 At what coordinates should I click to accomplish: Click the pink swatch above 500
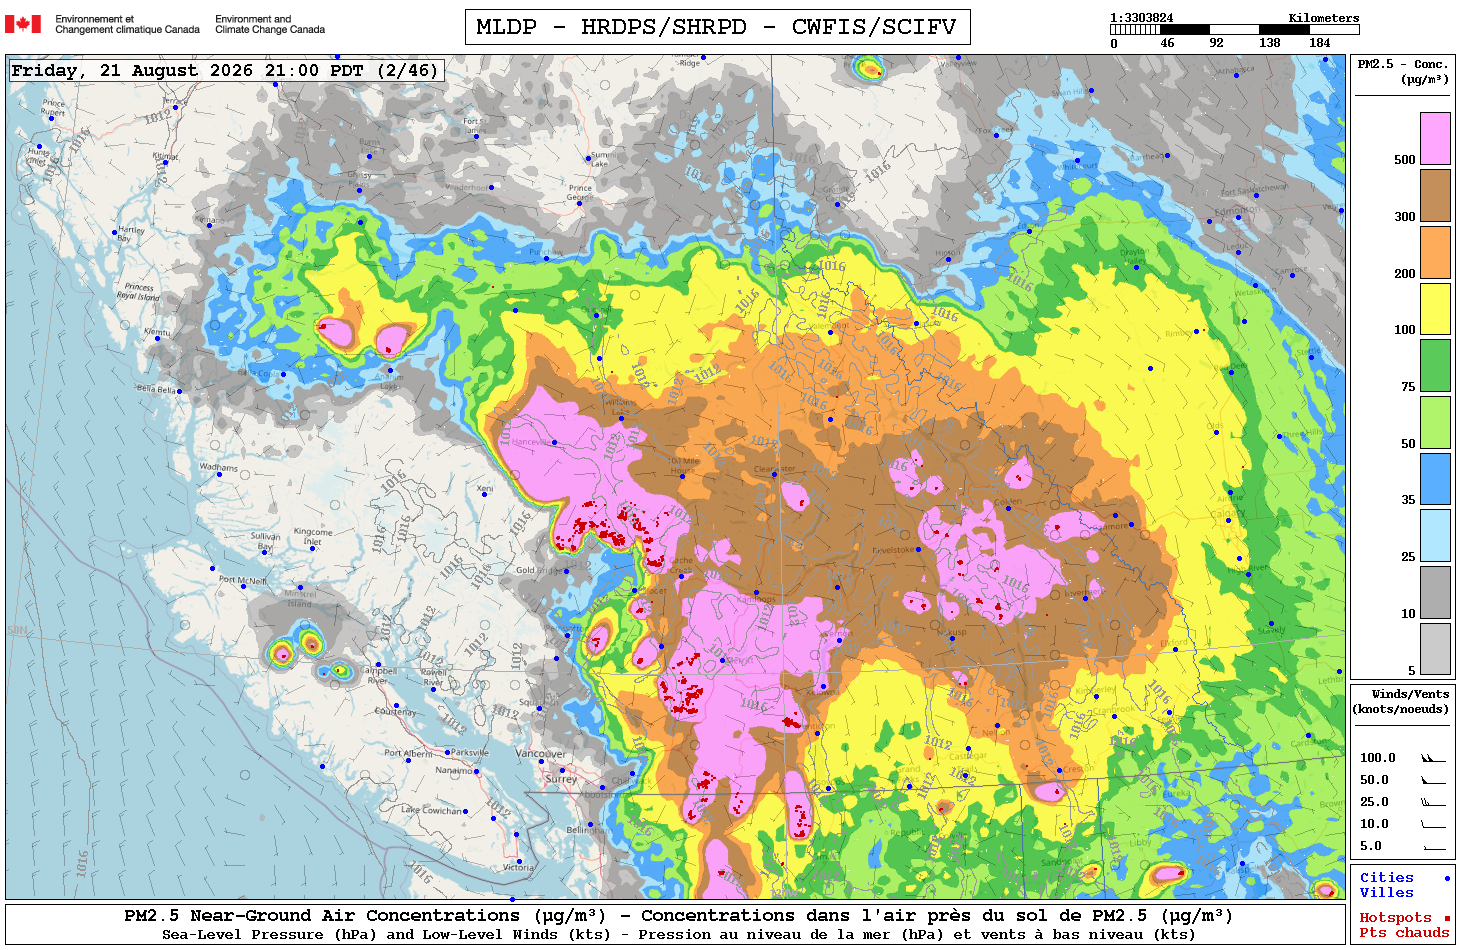click(x=1435, y=138)
